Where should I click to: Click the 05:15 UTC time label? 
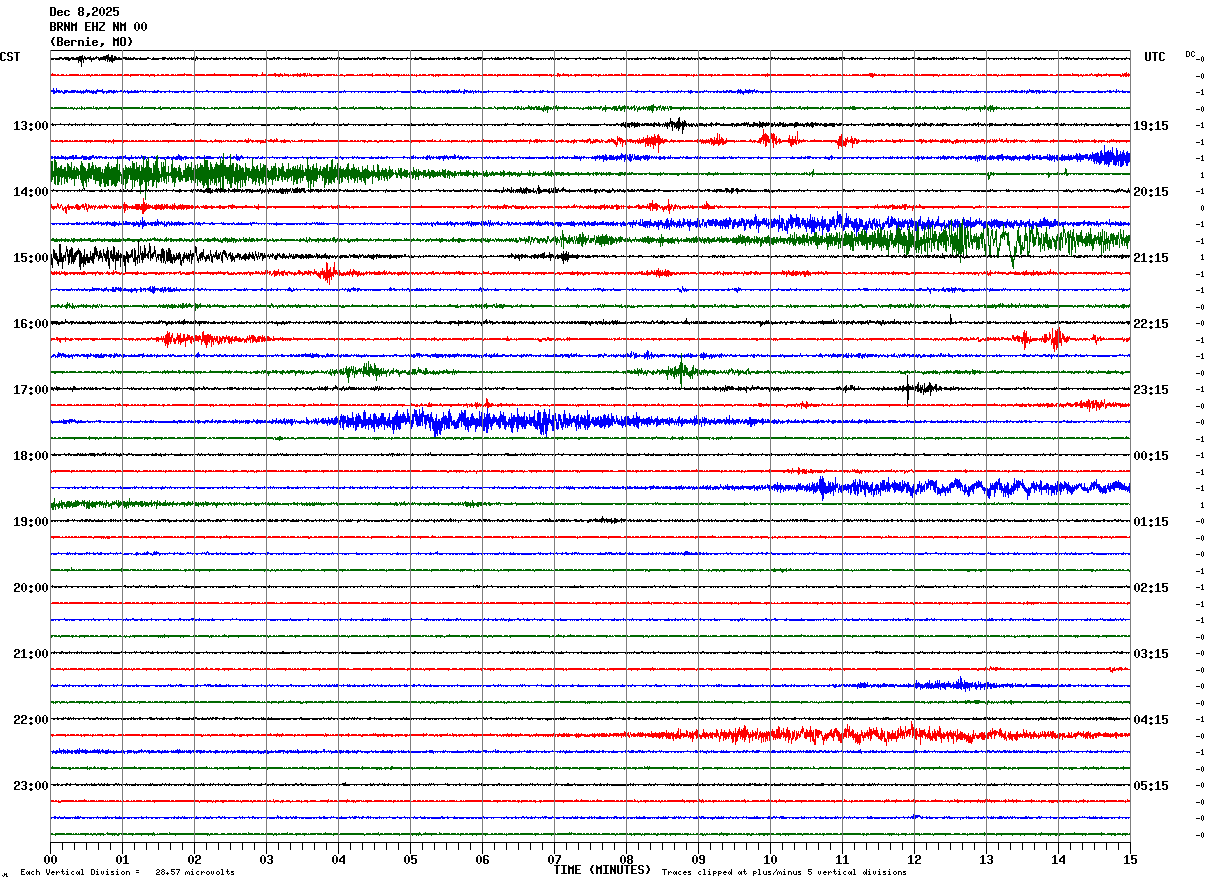click(x=1151, y=786)
